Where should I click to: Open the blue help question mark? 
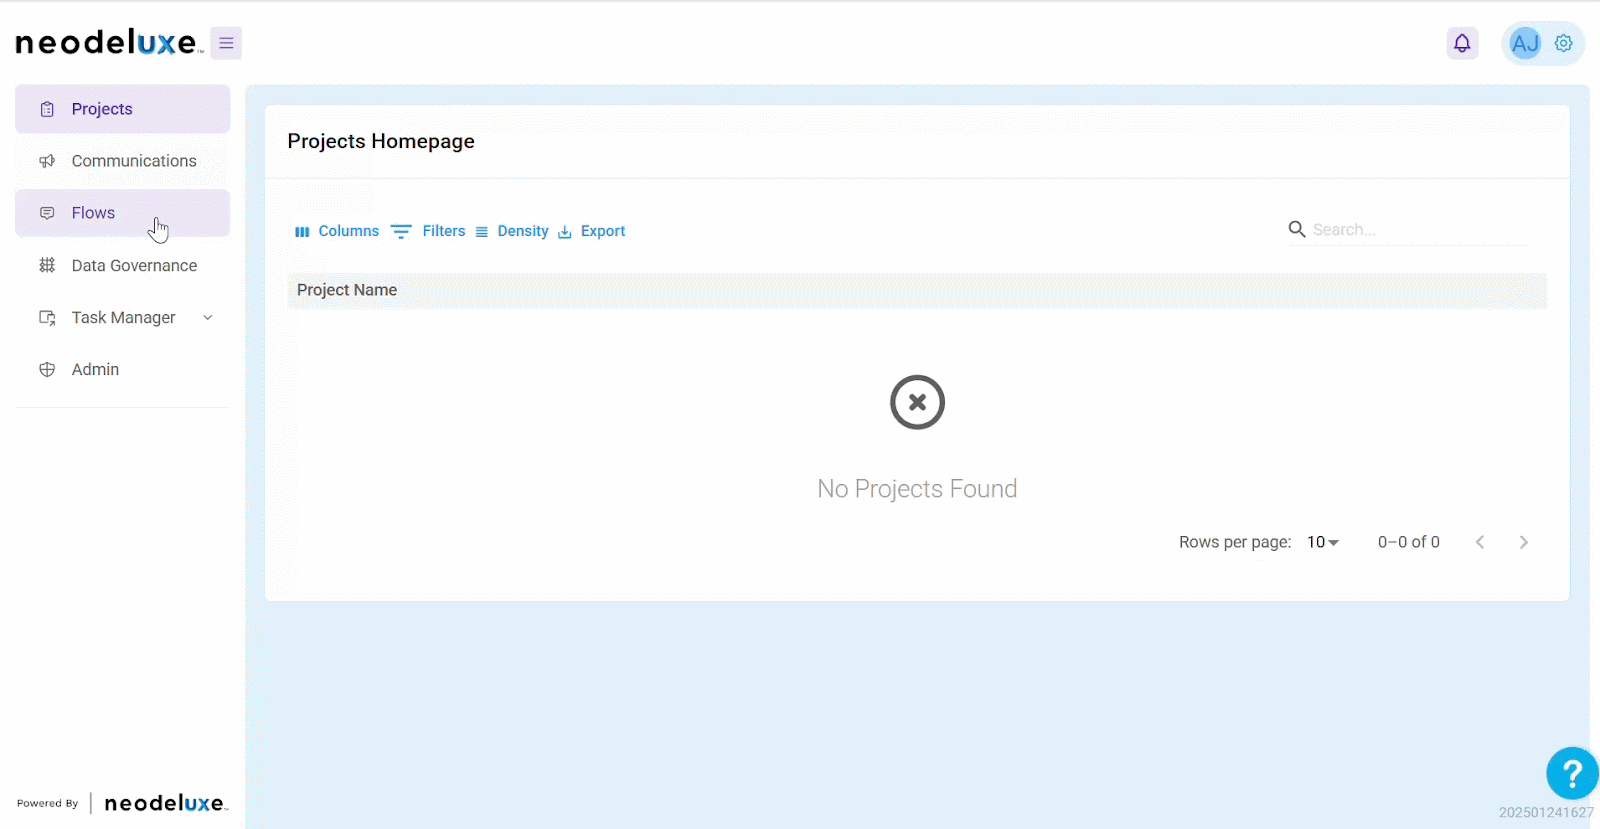[x=1571, y=773]
